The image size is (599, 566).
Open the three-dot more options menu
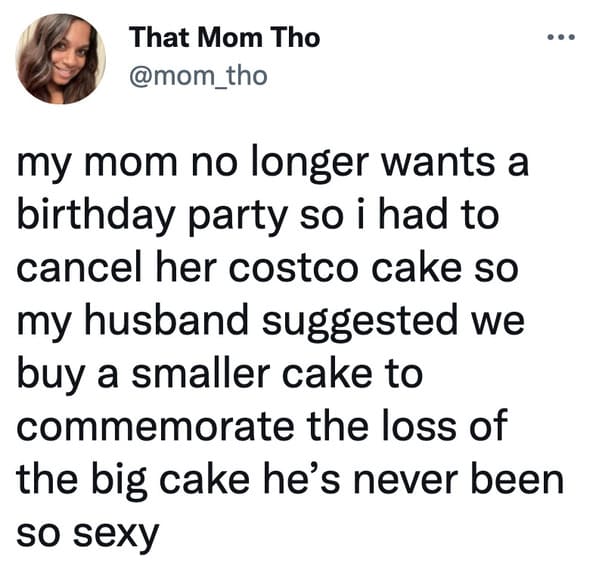point(560,37)
